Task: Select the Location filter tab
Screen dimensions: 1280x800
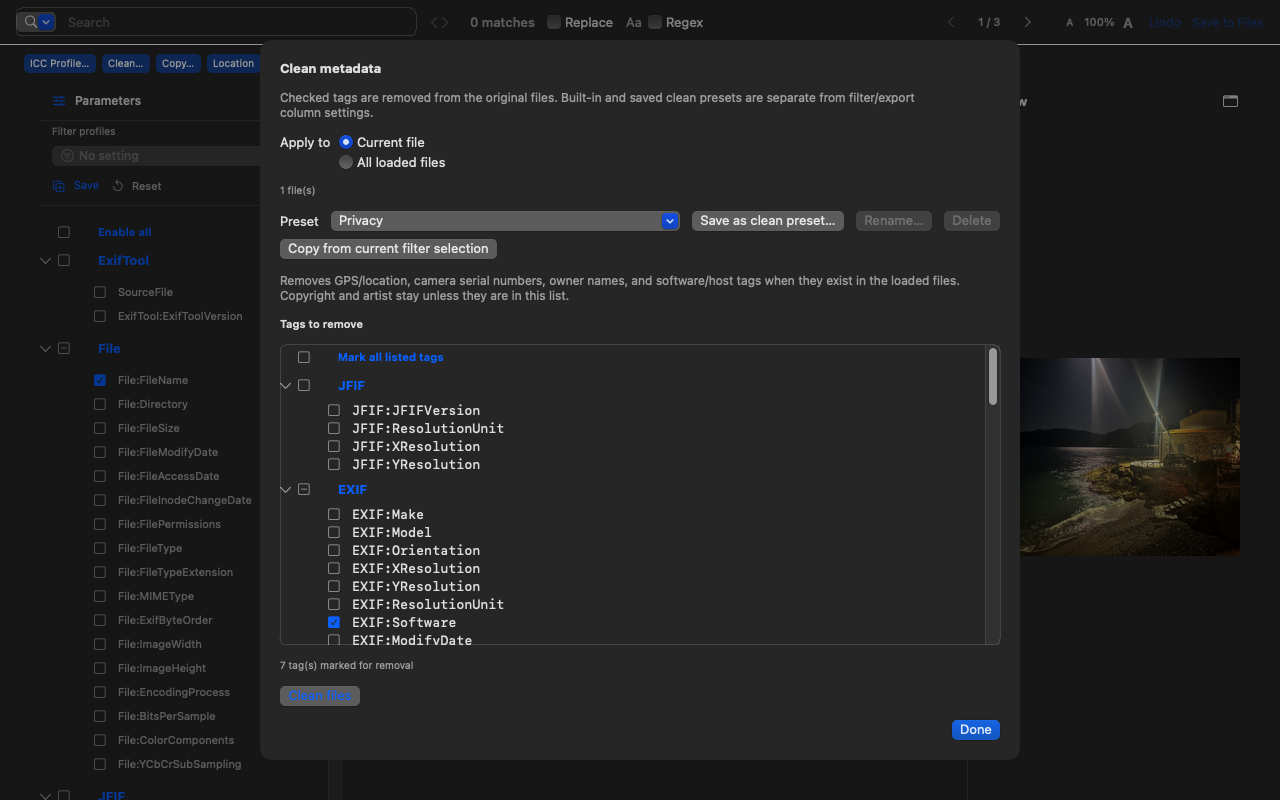Action: tap(233, 63)
